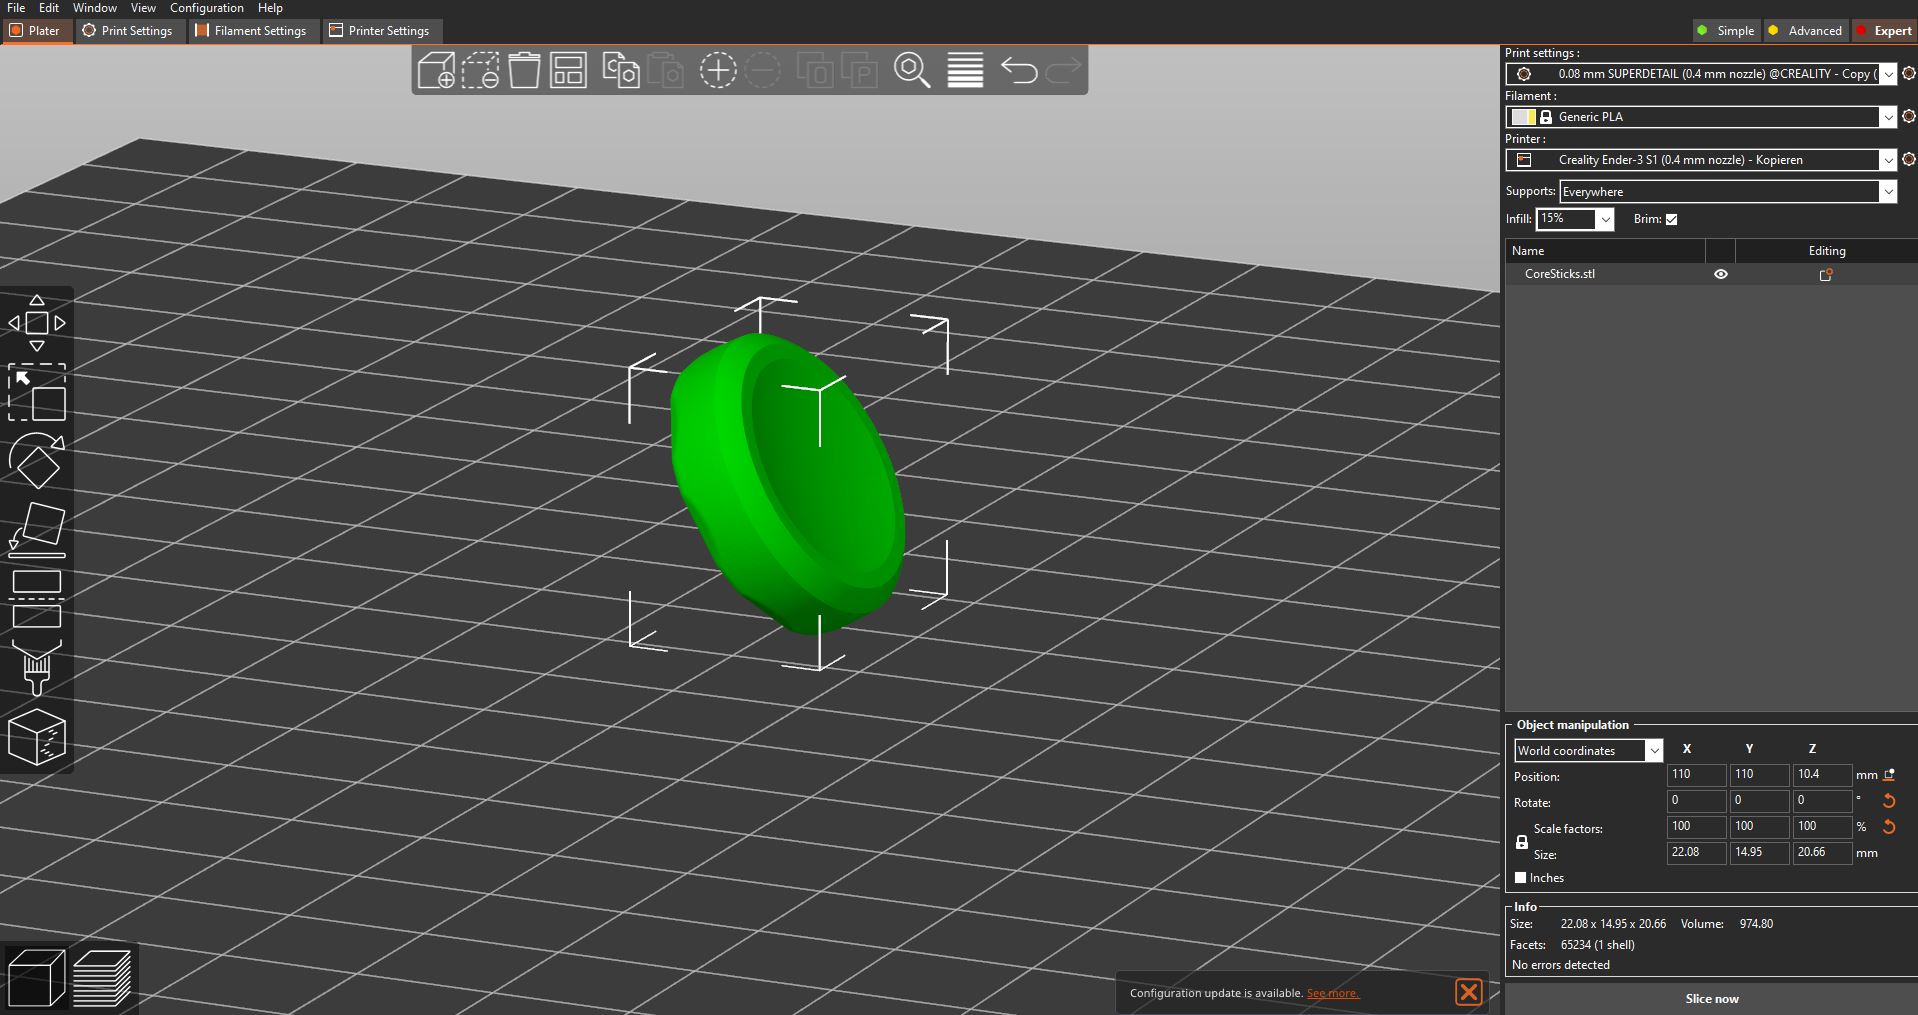The height and width of the screenshot is (1015, 1918).
Task: Click the filament color swatch
Action: (1523, 117)
